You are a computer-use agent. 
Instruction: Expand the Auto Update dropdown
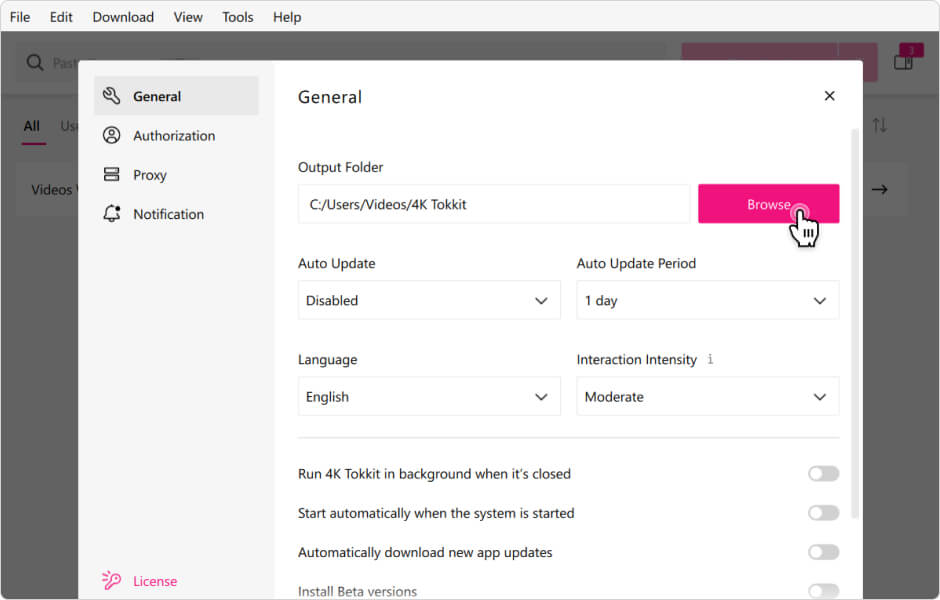click(429, 300)
